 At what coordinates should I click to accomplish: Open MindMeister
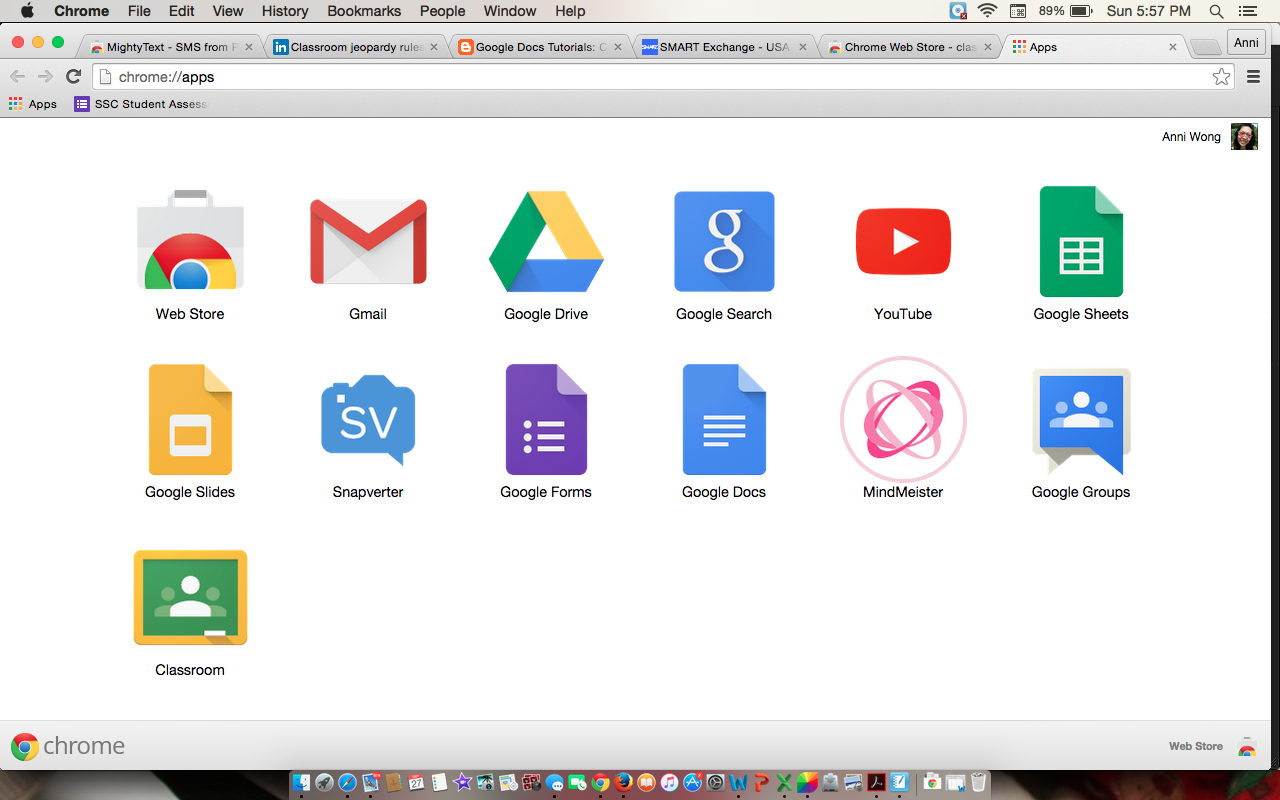click(902, 420)
